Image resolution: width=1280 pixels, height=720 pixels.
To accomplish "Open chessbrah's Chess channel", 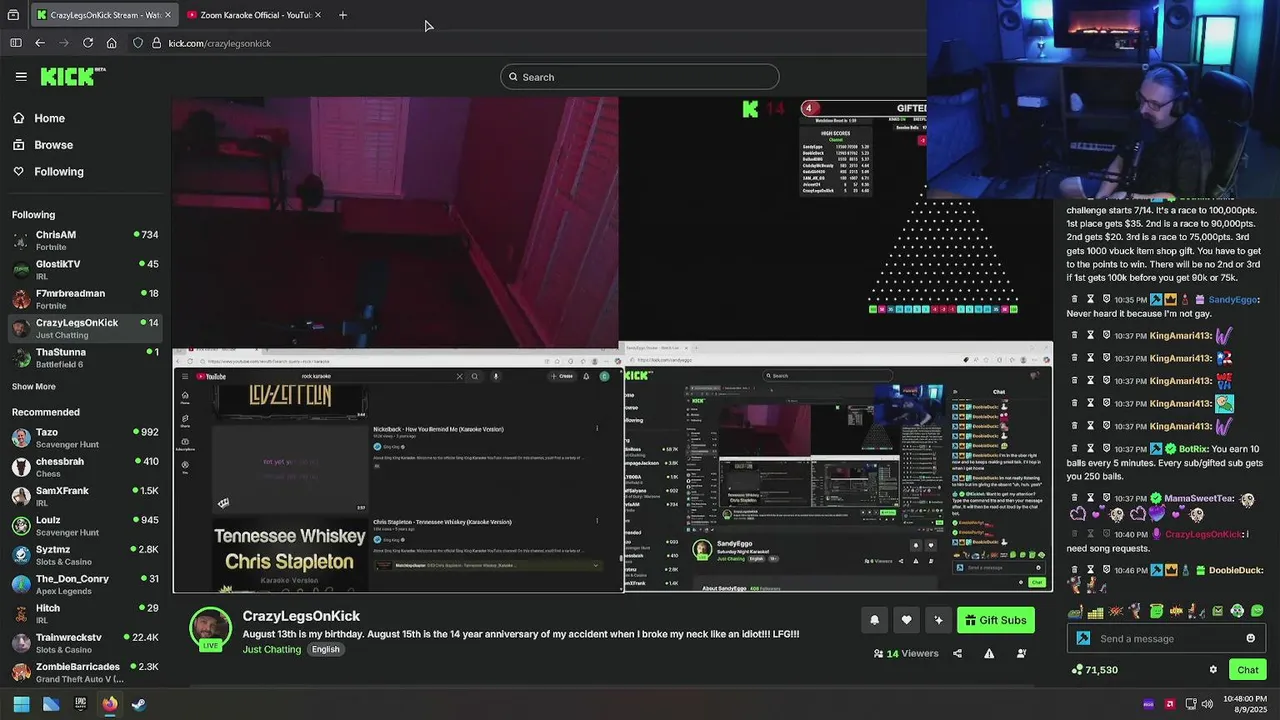I will click(x=85, y=467).
